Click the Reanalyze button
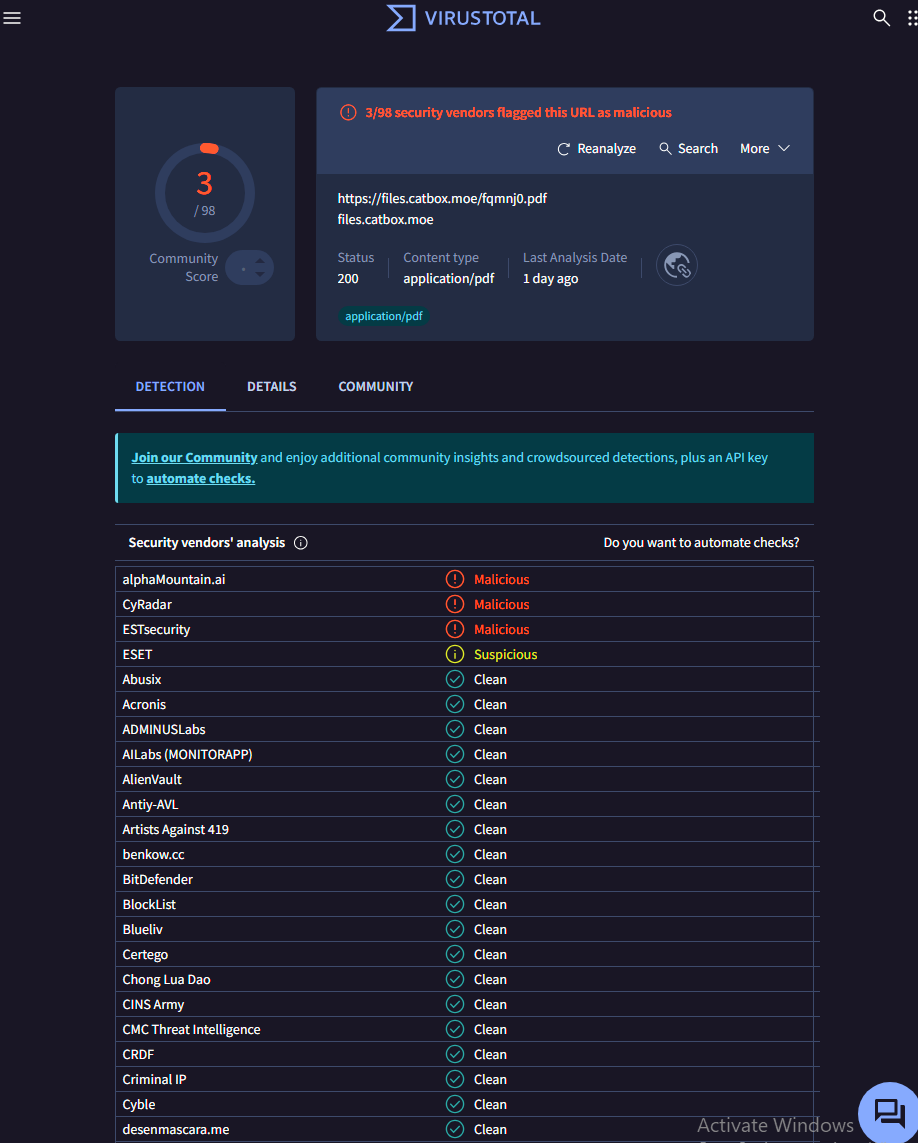 click(x=596, y=149)
